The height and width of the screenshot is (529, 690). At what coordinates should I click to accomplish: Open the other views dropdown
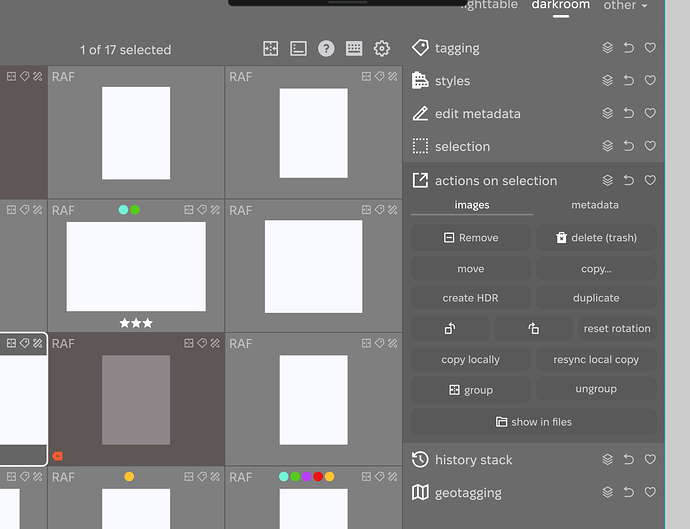pyautogui.click(x=625, y=5)
